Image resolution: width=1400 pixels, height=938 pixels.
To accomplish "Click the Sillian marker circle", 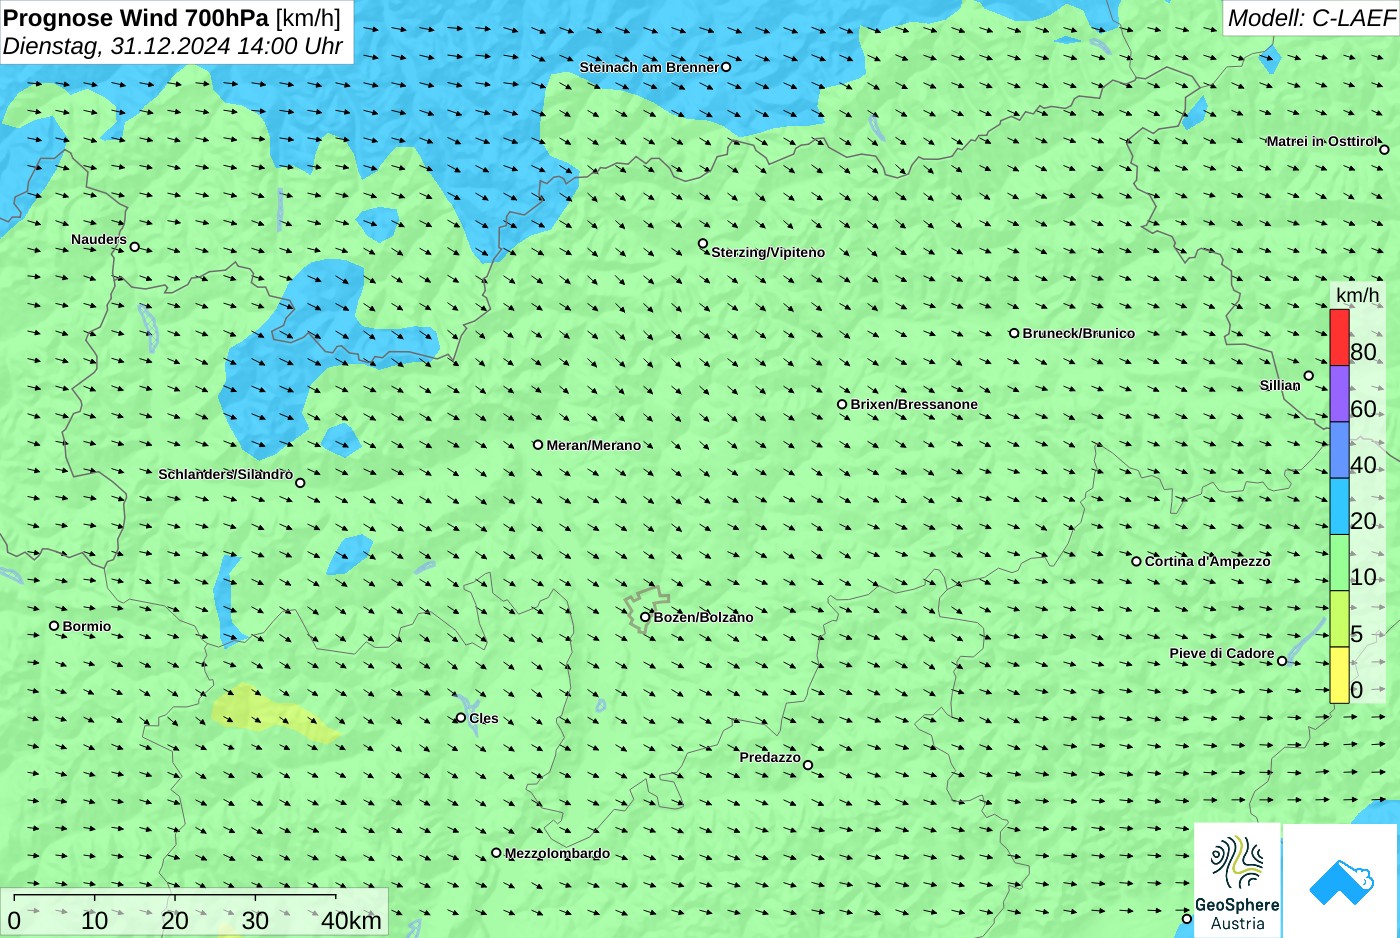I will click(1309, 376).
